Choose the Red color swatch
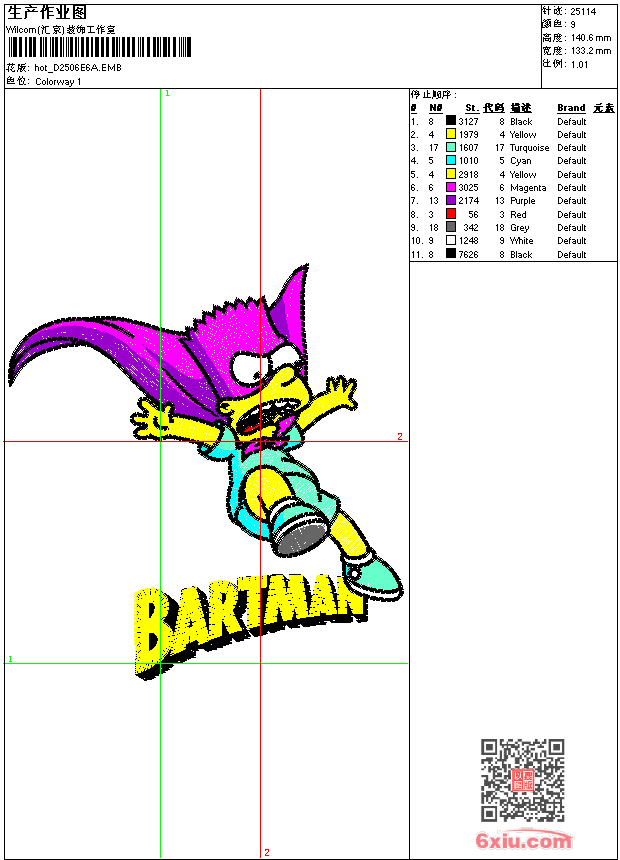The width and height of the screenshot is (620, 860). click(450, 213)
